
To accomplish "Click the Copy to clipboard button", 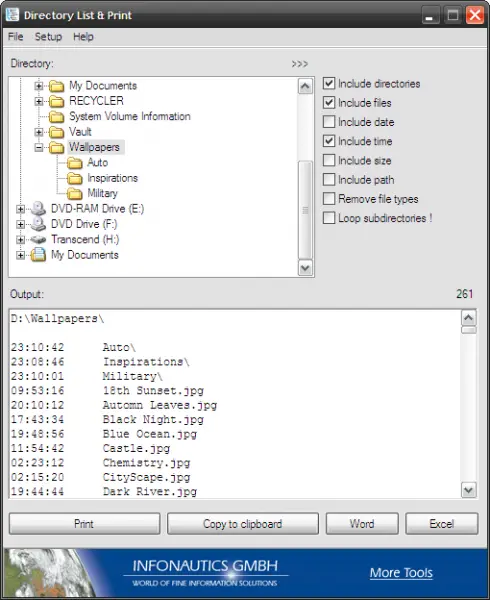I will coord(243,523).
